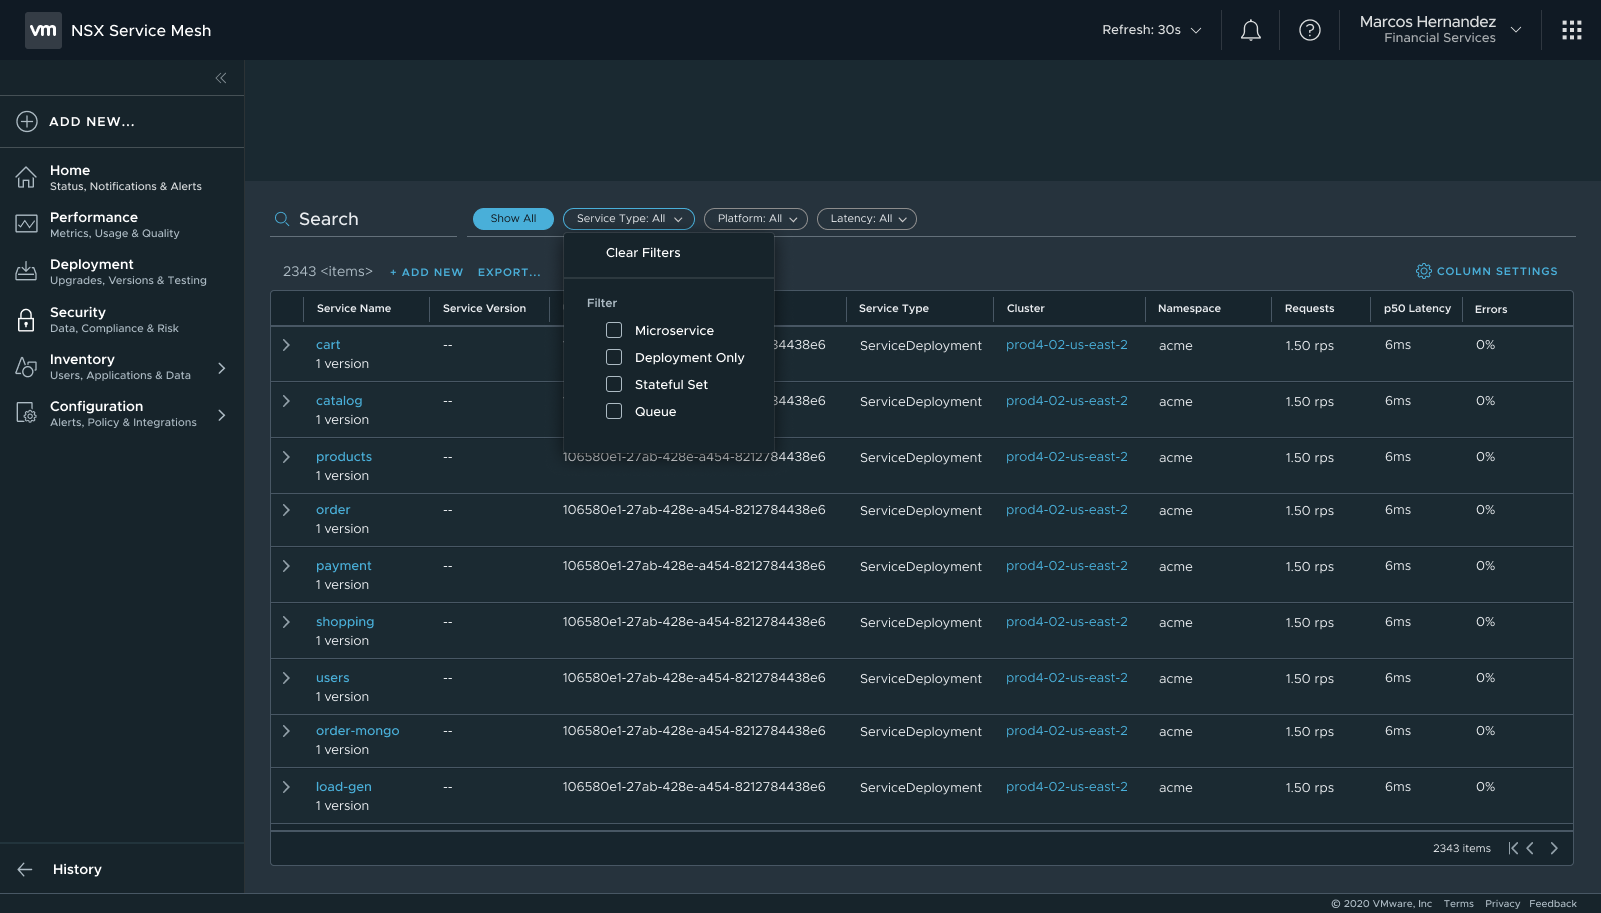
Task: Expand the products service row
Action: pos(286,457)
